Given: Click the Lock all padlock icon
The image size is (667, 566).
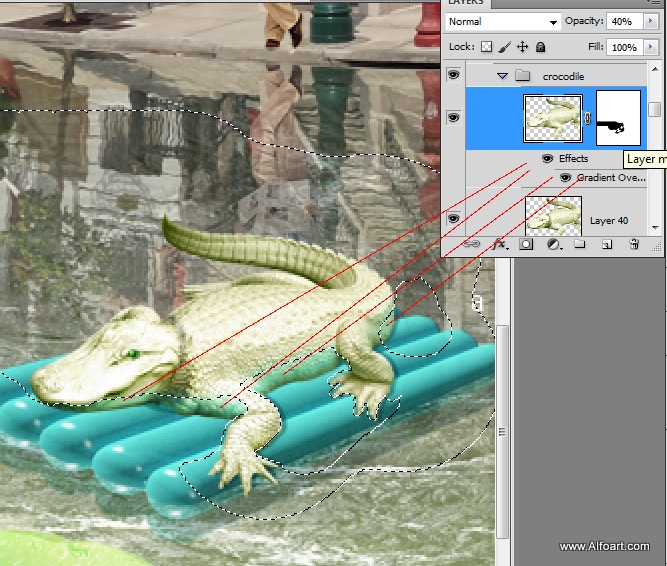Looking at the screenshot, I should pos(540,47).
